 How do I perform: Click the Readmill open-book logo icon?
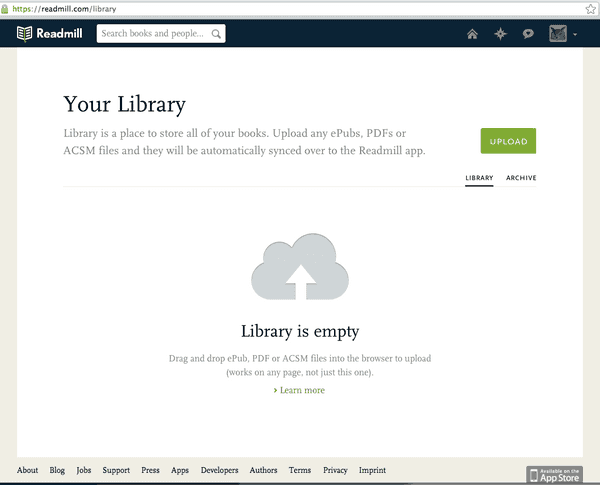(24, 34)
